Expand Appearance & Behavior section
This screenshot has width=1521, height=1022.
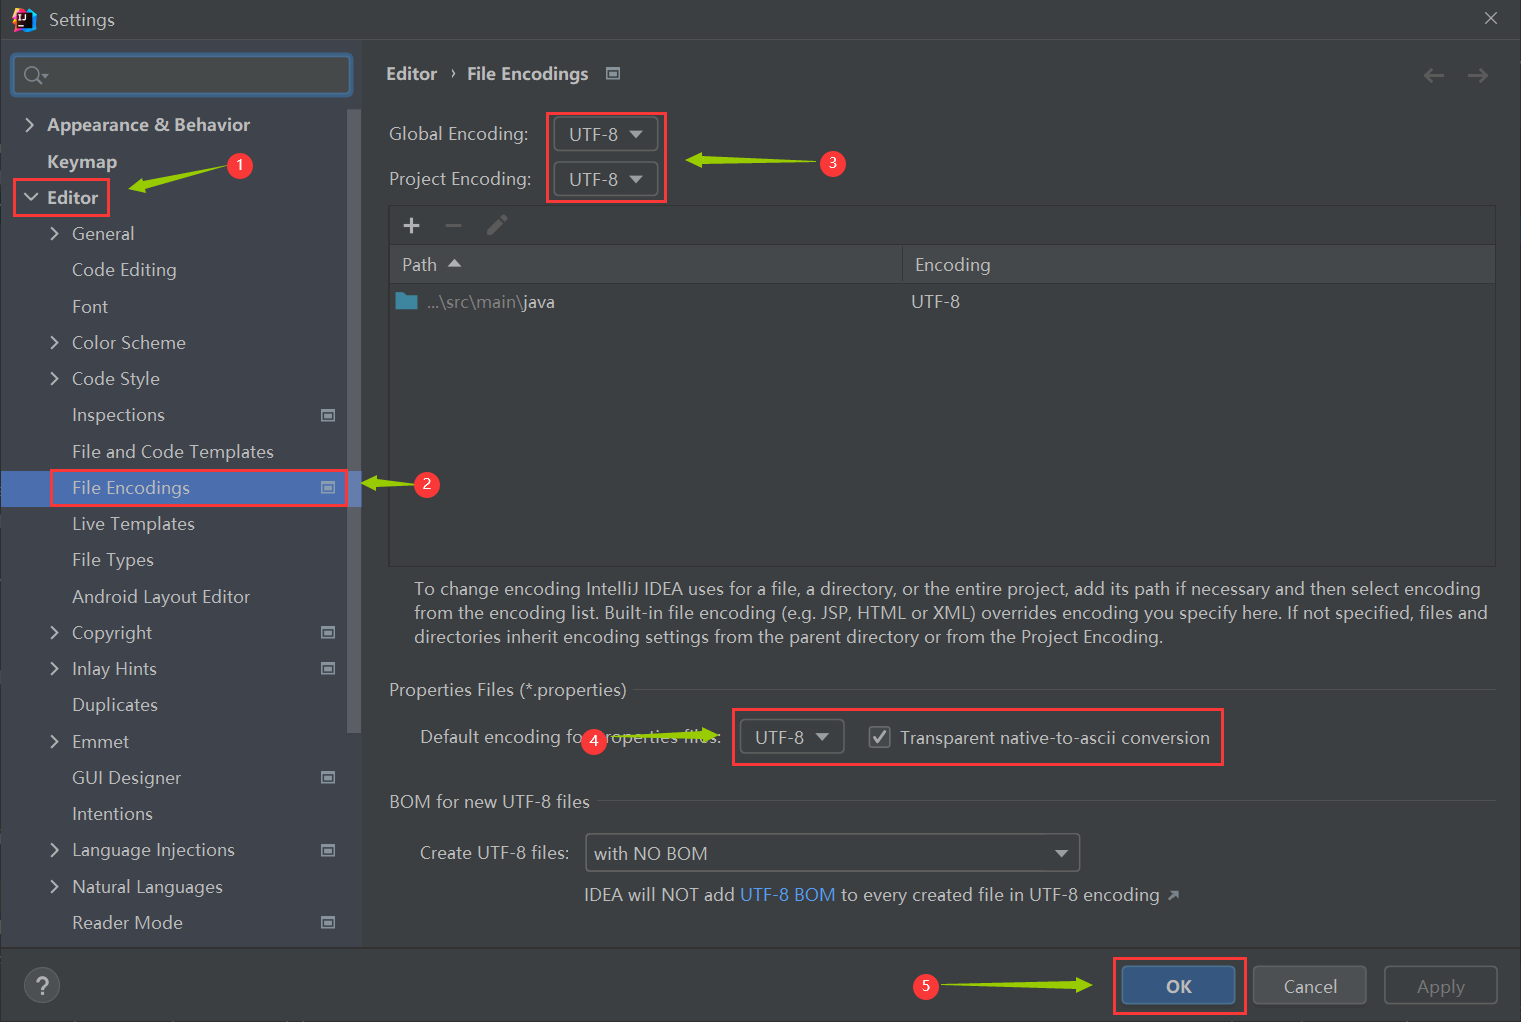coord(30,125)
